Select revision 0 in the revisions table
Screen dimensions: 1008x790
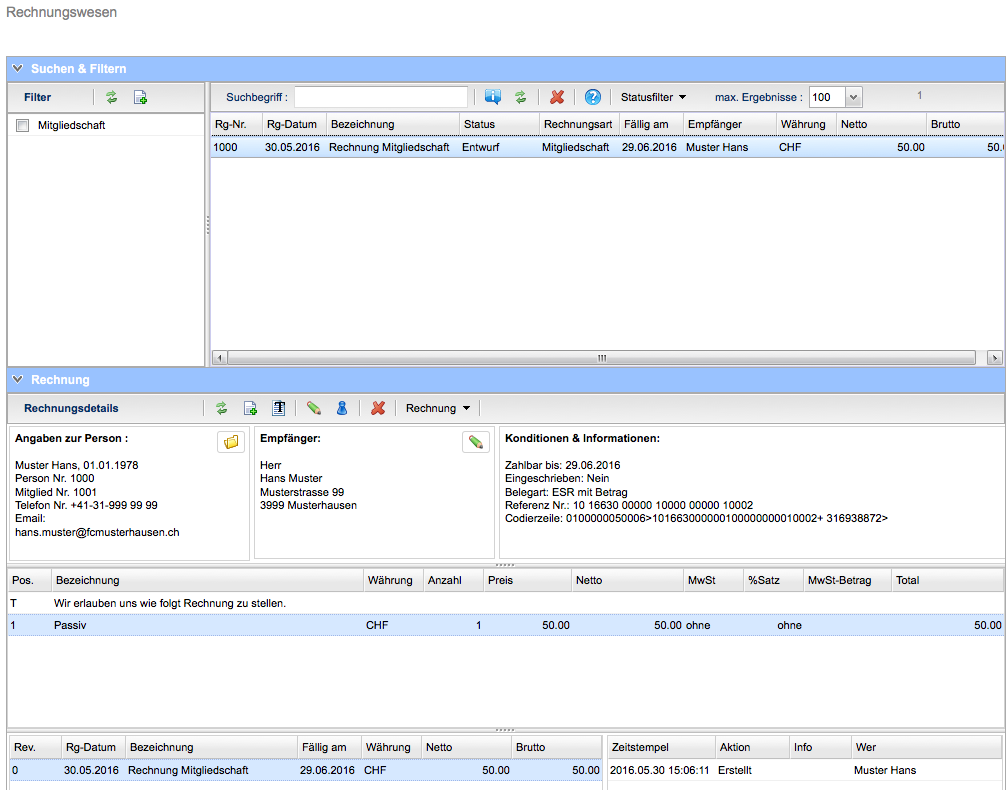click(306, 770)
